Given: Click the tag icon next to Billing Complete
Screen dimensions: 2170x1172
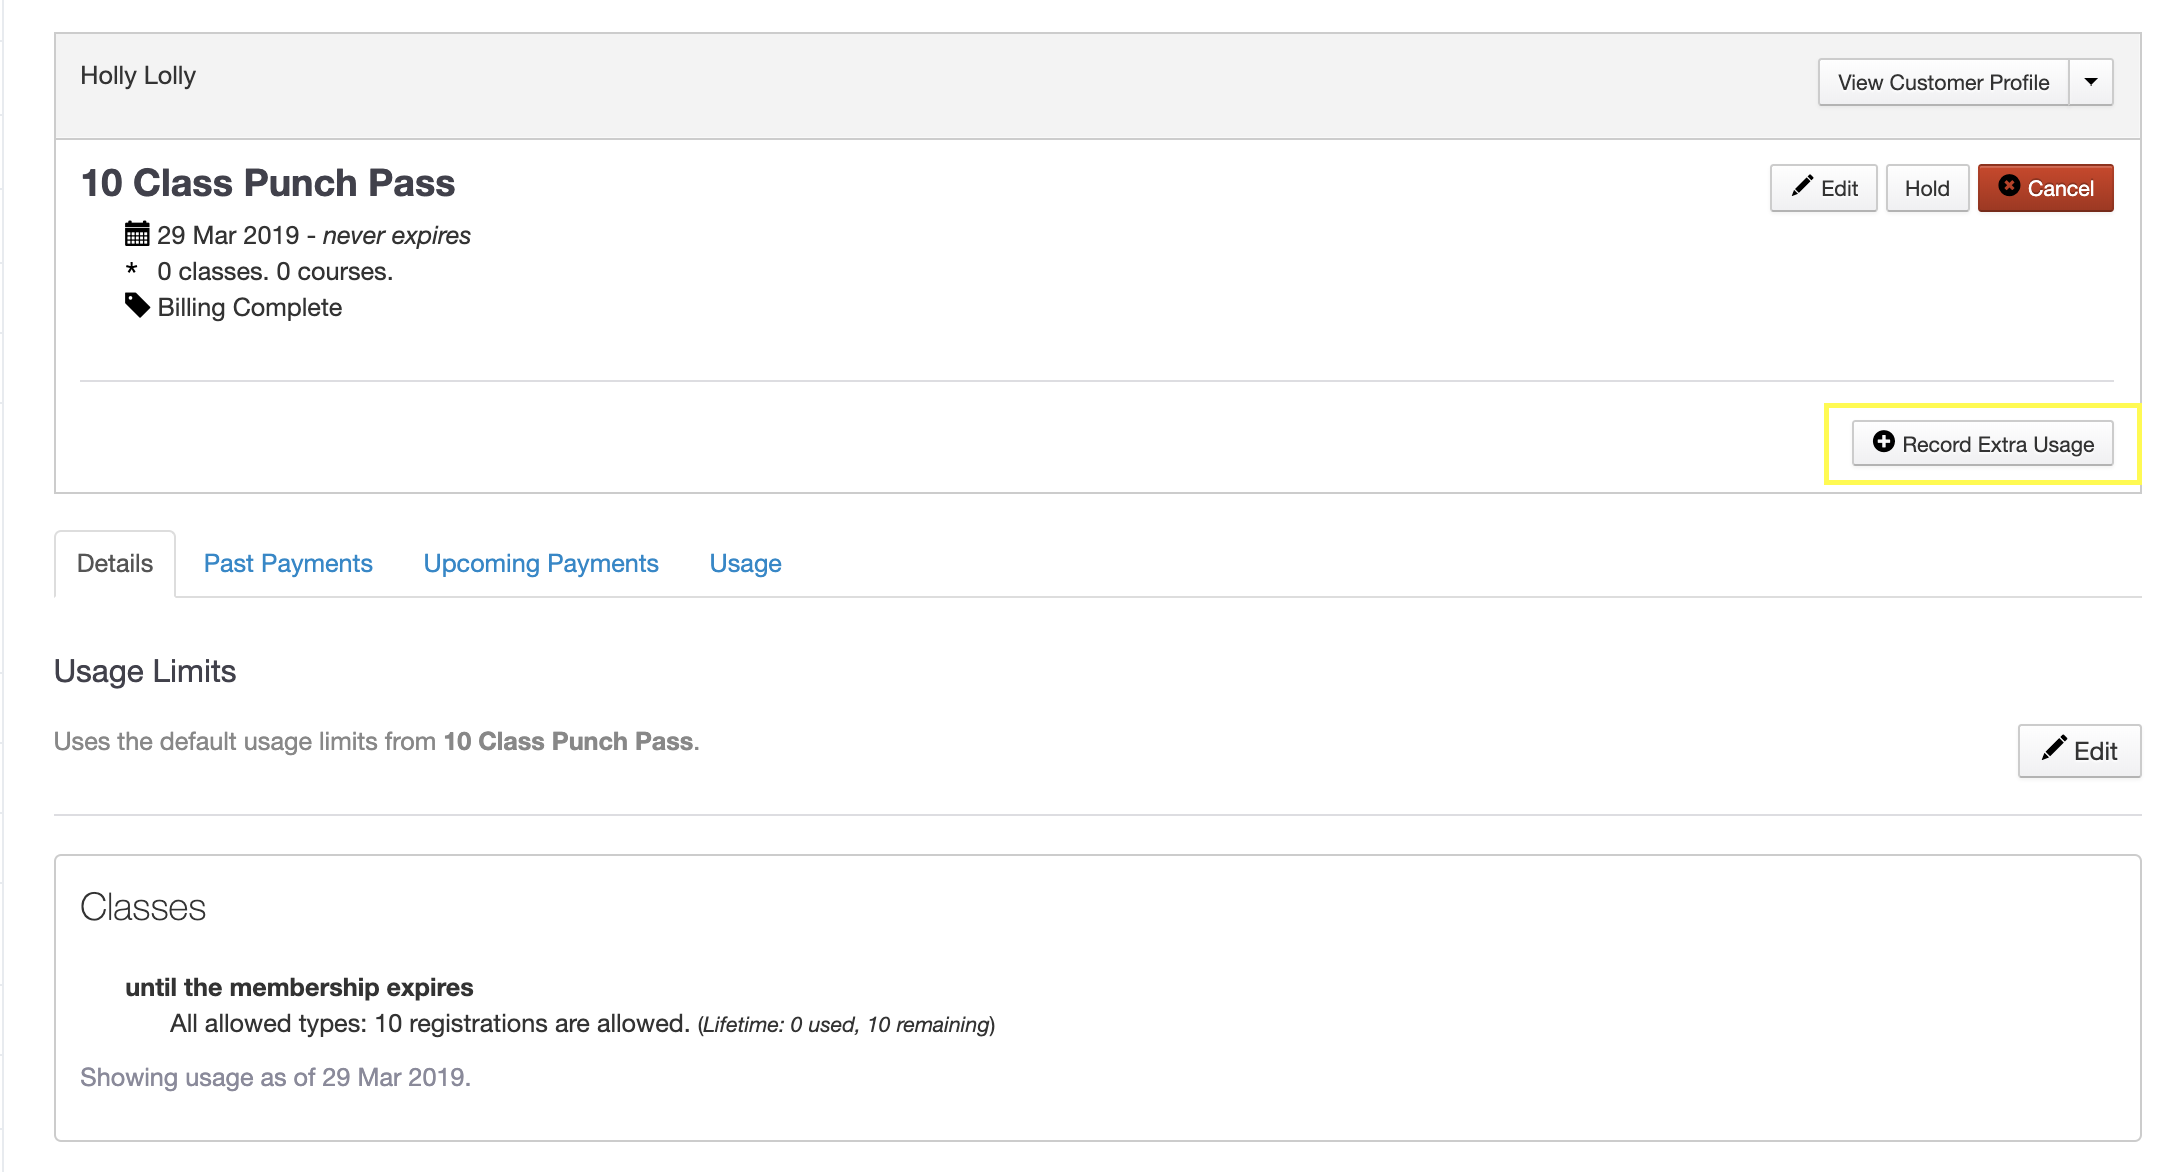Looking at the screenshot, I should pos(137,305).
